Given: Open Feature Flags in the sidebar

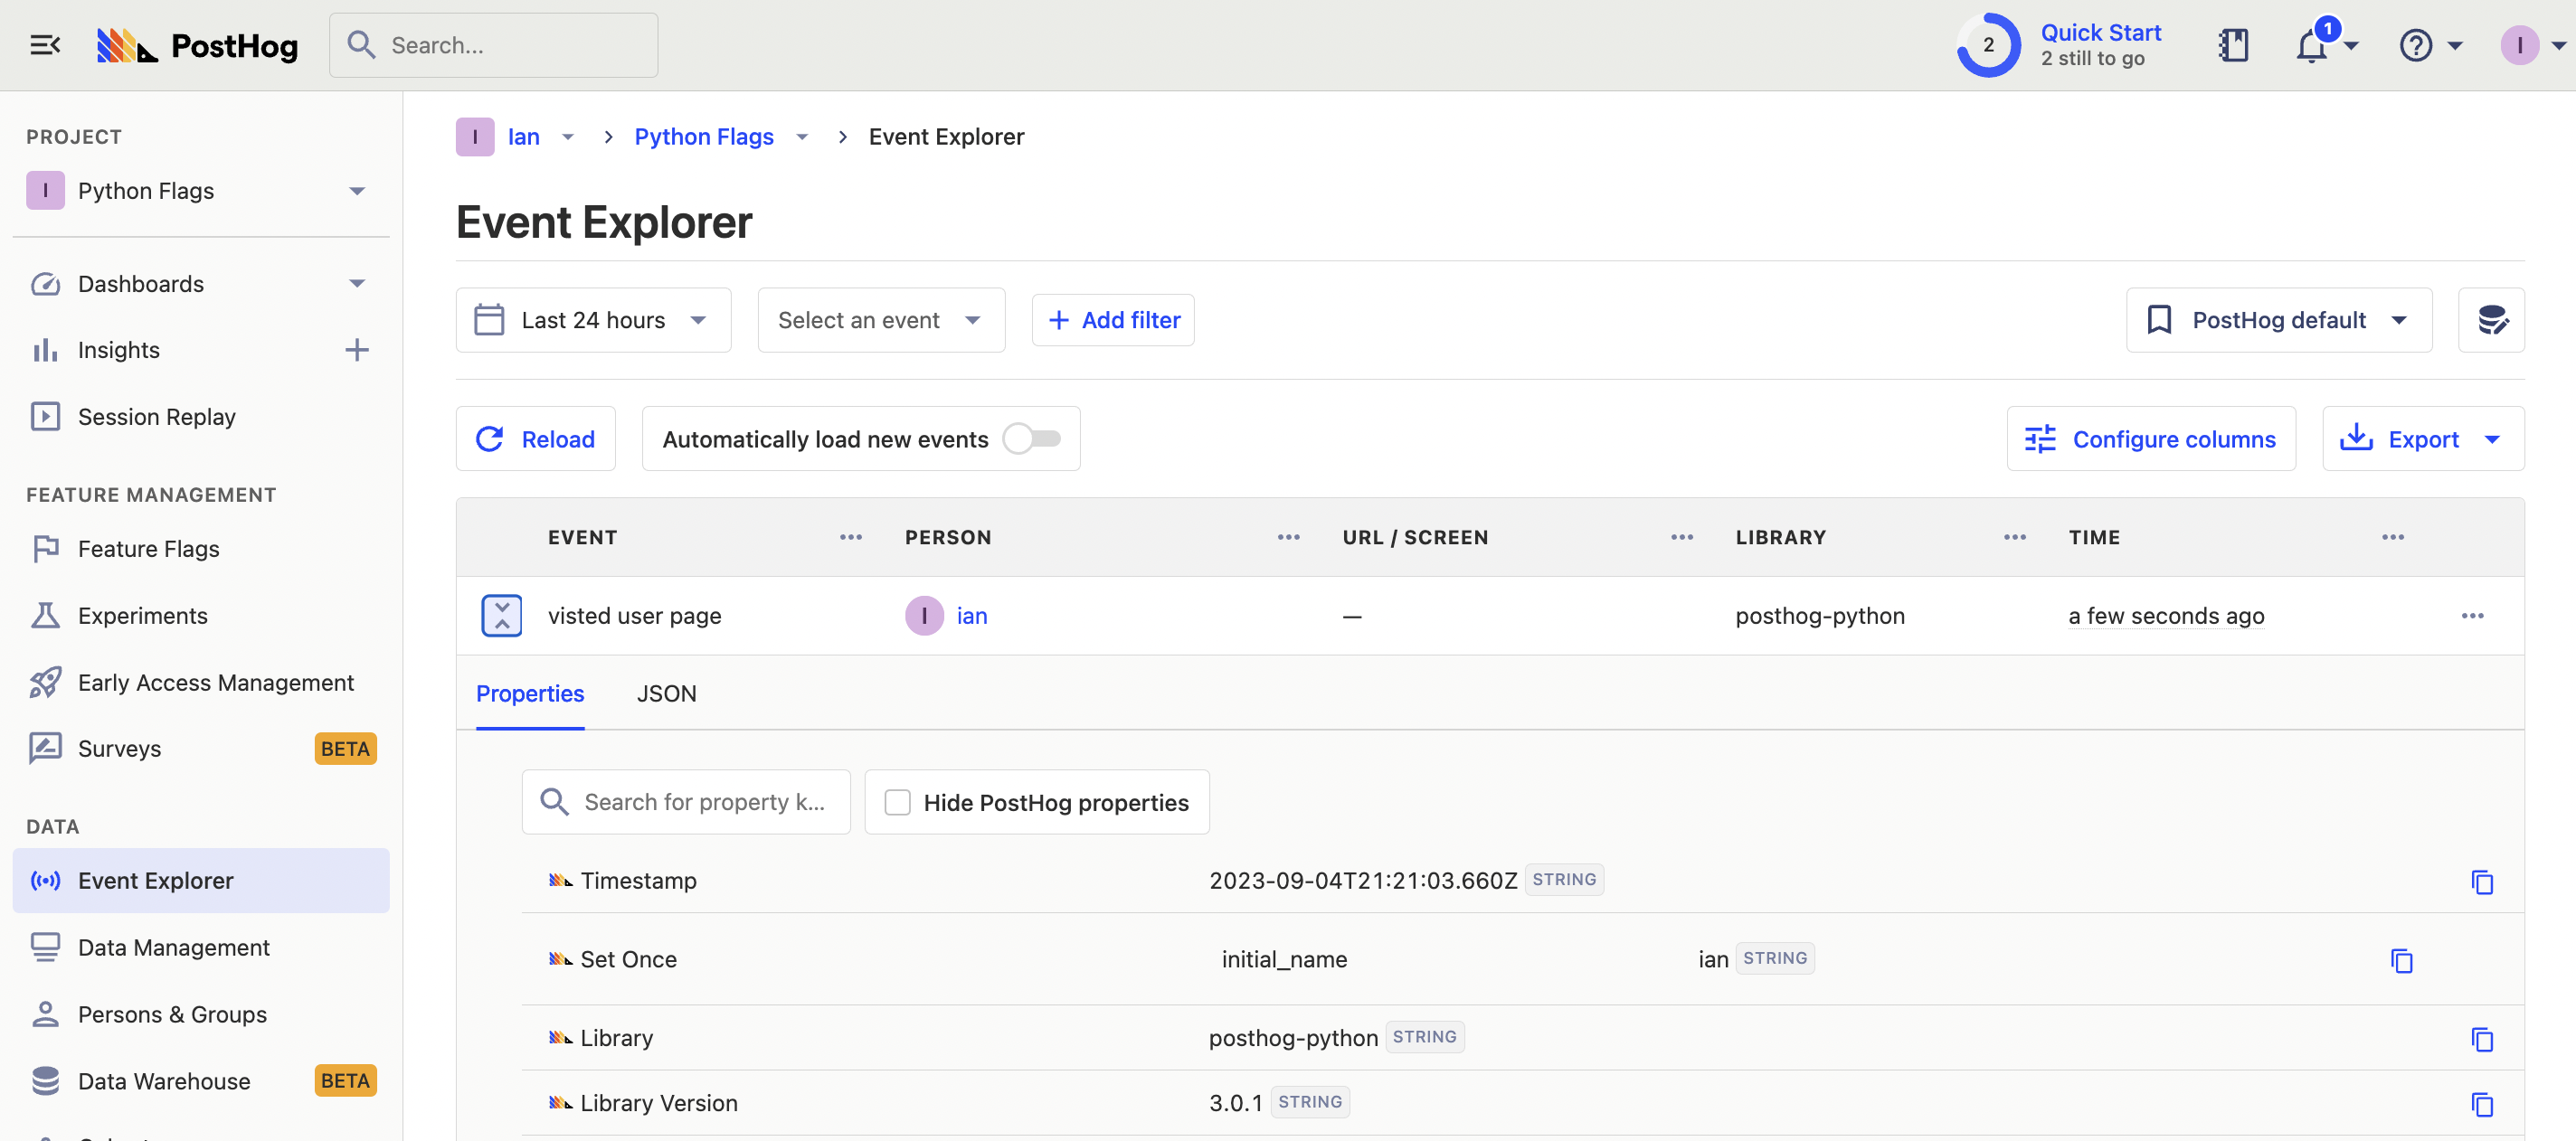Looking at the screenshot, I should 148,549.
